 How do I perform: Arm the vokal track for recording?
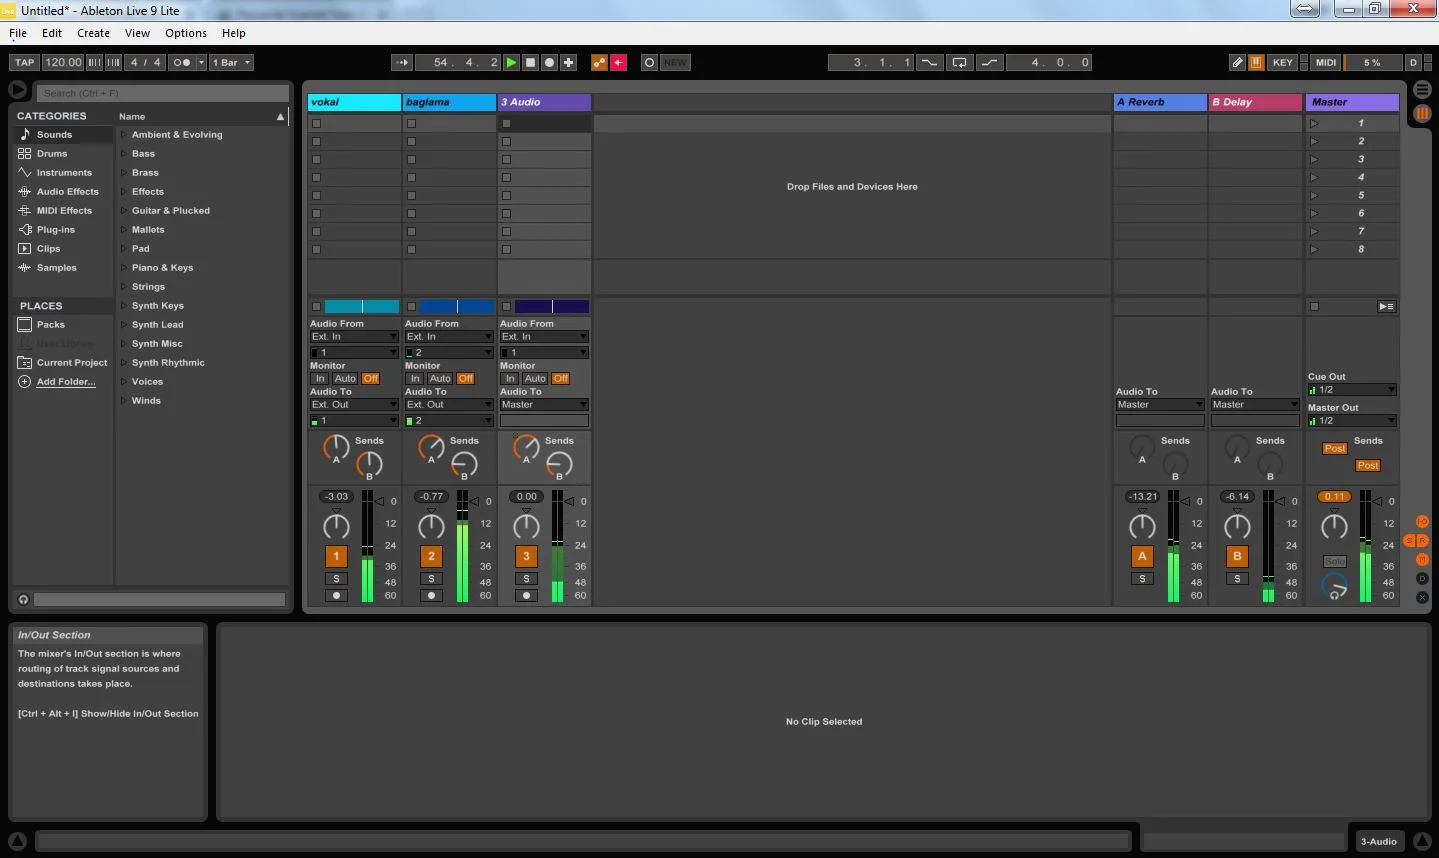(x=336, y=595)
